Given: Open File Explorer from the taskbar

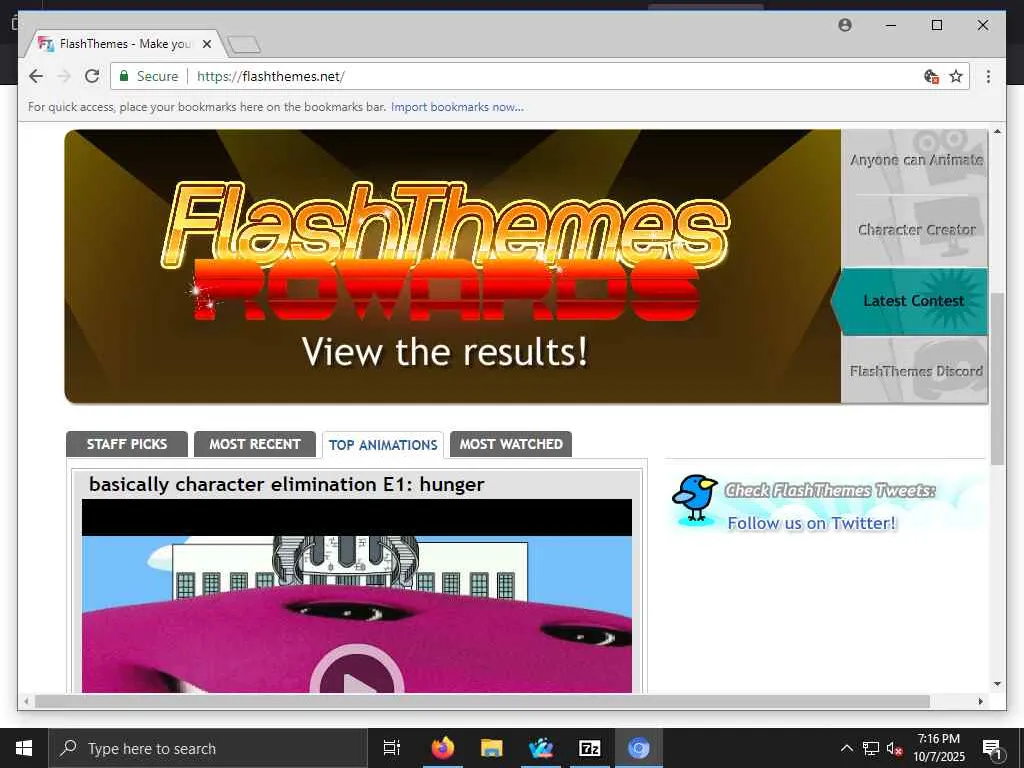Looking at the screenshot, I should point(491,748).
